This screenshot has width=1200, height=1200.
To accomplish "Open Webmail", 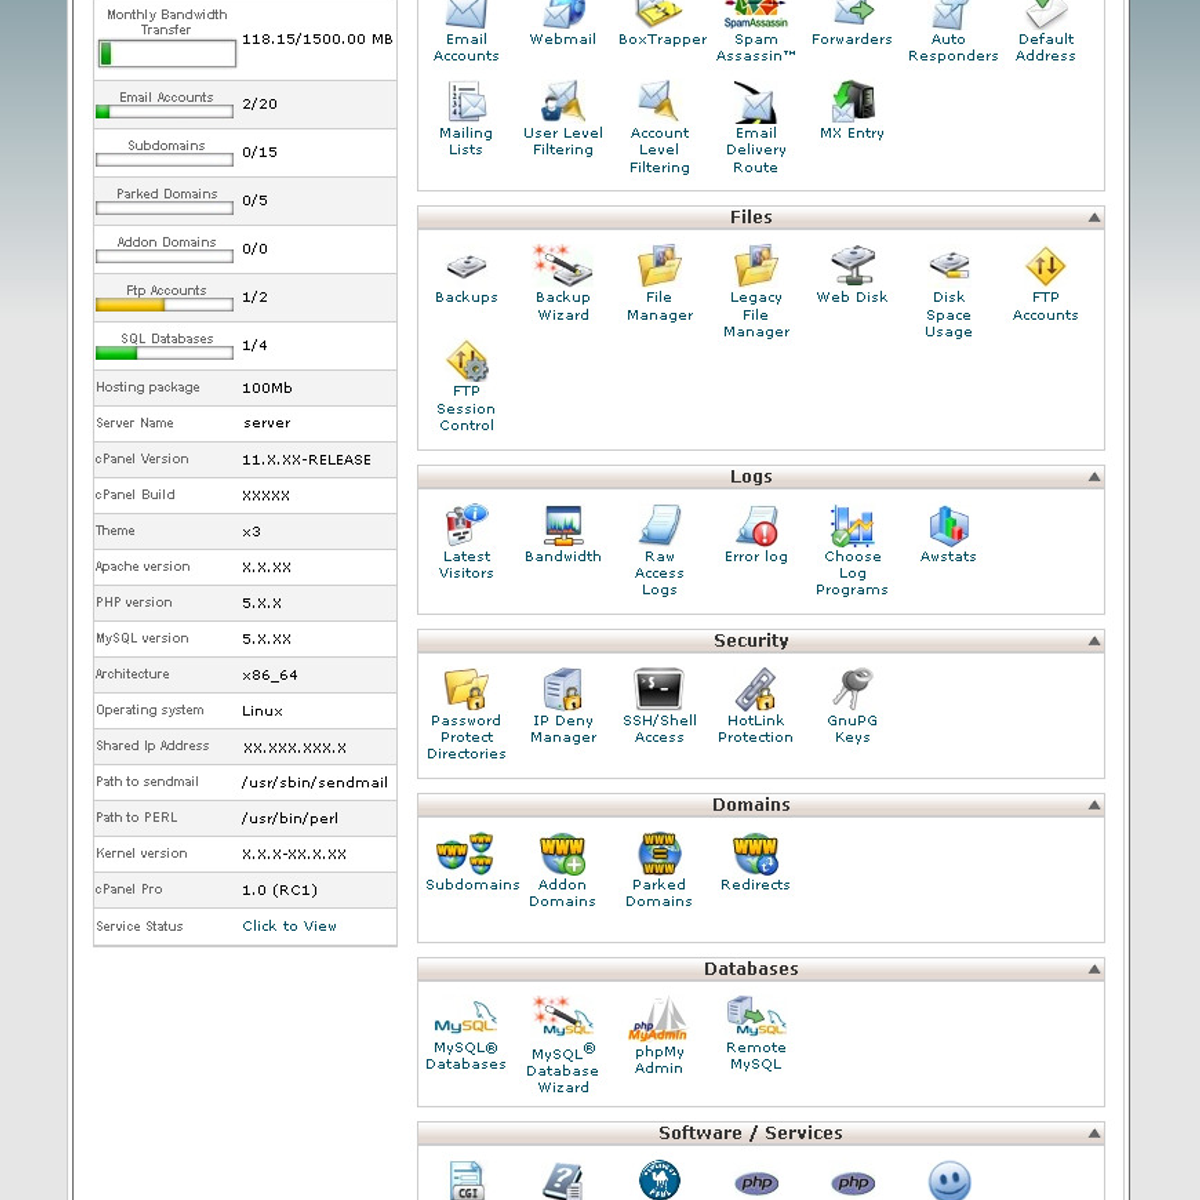I will tap(563, 24).
